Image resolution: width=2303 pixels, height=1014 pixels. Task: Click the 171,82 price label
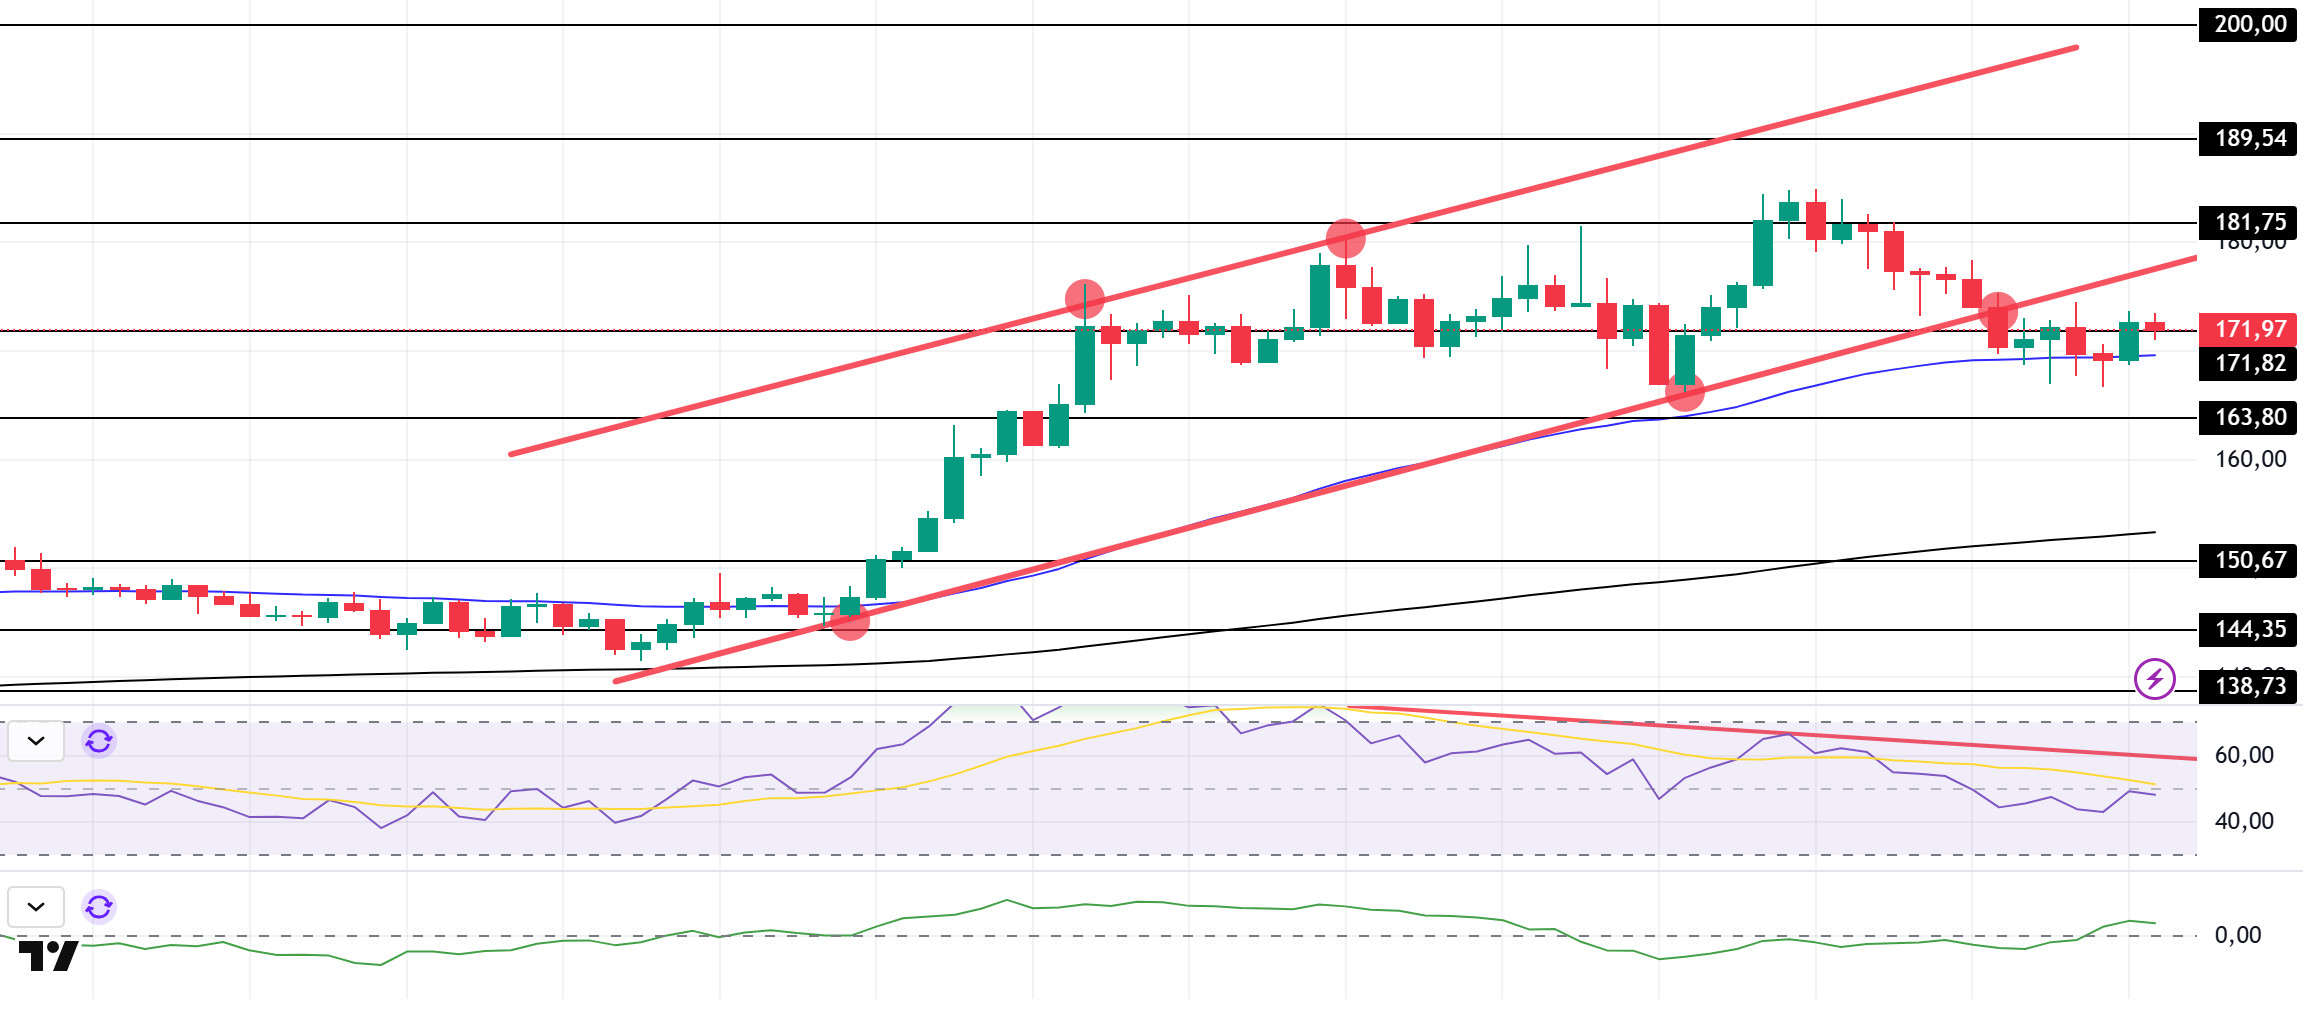click(2248, 363)
